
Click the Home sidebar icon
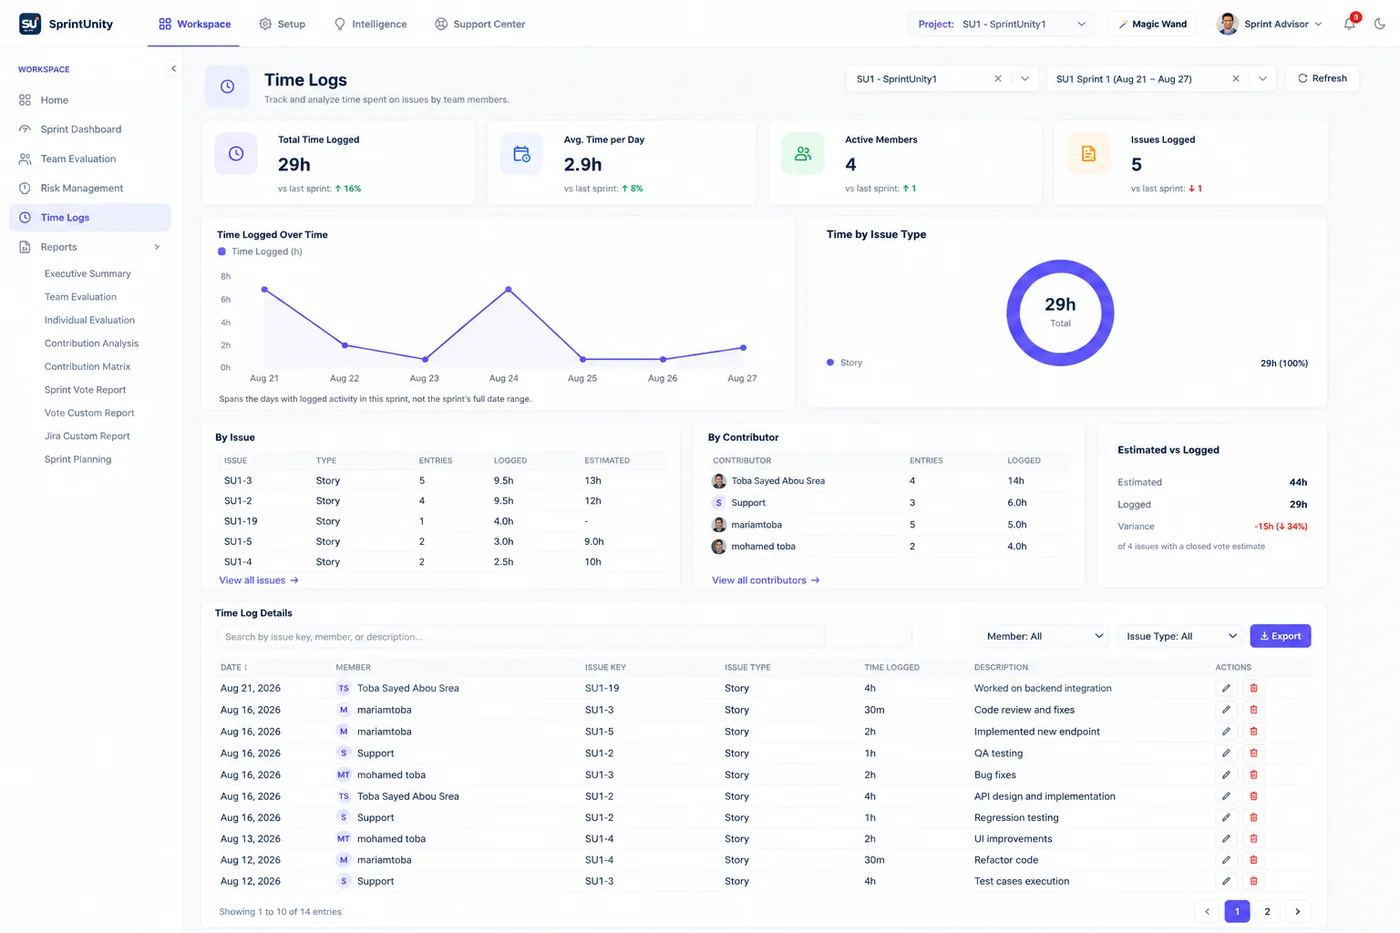tap(25, 100)
